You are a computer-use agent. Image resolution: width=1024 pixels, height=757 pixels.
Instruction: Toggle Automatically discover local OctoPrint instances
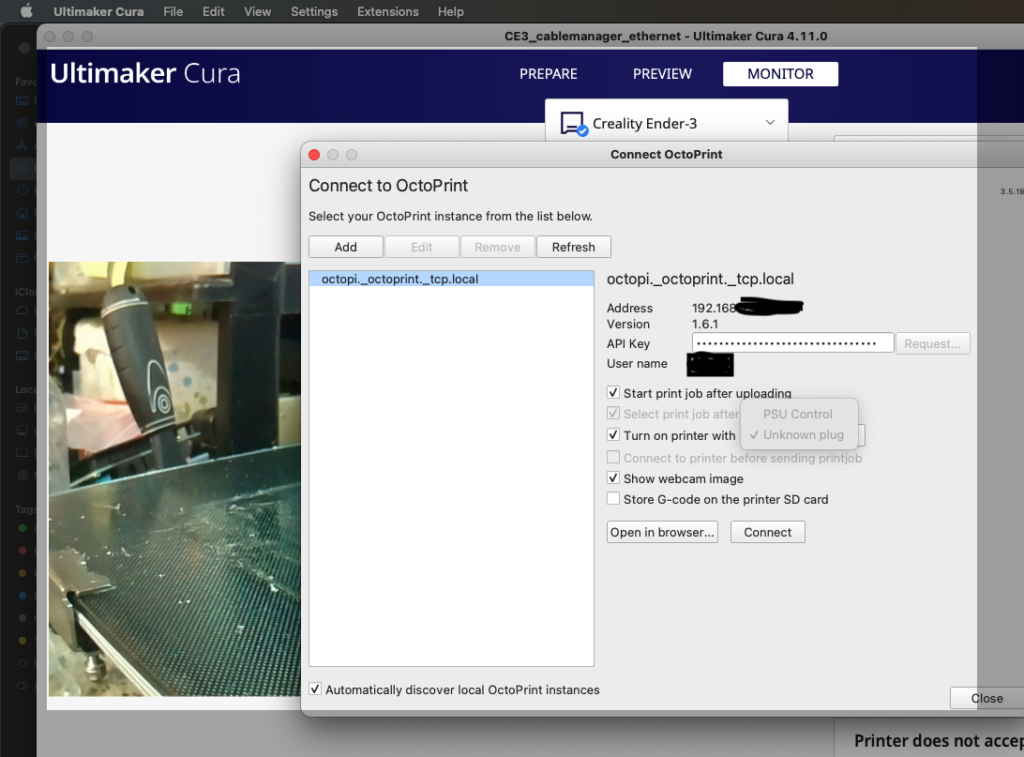pyautogui.click(x=315, y=689)
